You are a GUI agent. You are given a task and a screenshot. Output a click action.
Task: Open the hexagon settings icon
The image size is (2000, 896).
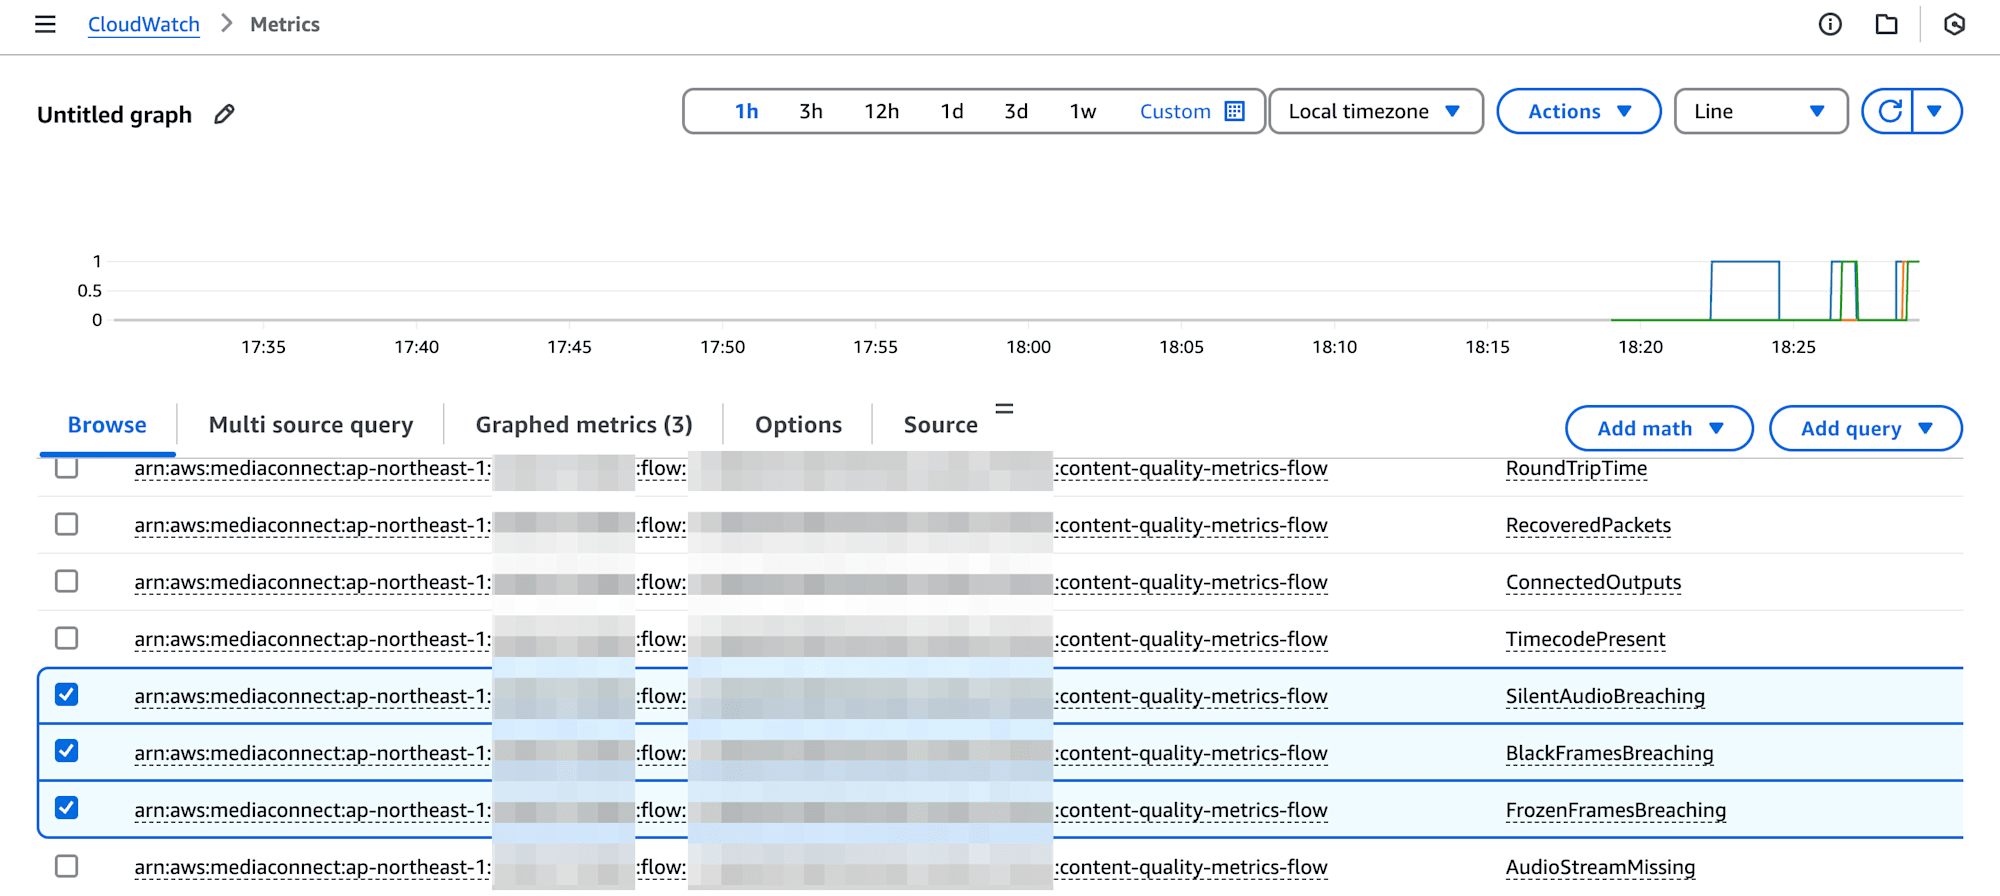coord(1954,24)
